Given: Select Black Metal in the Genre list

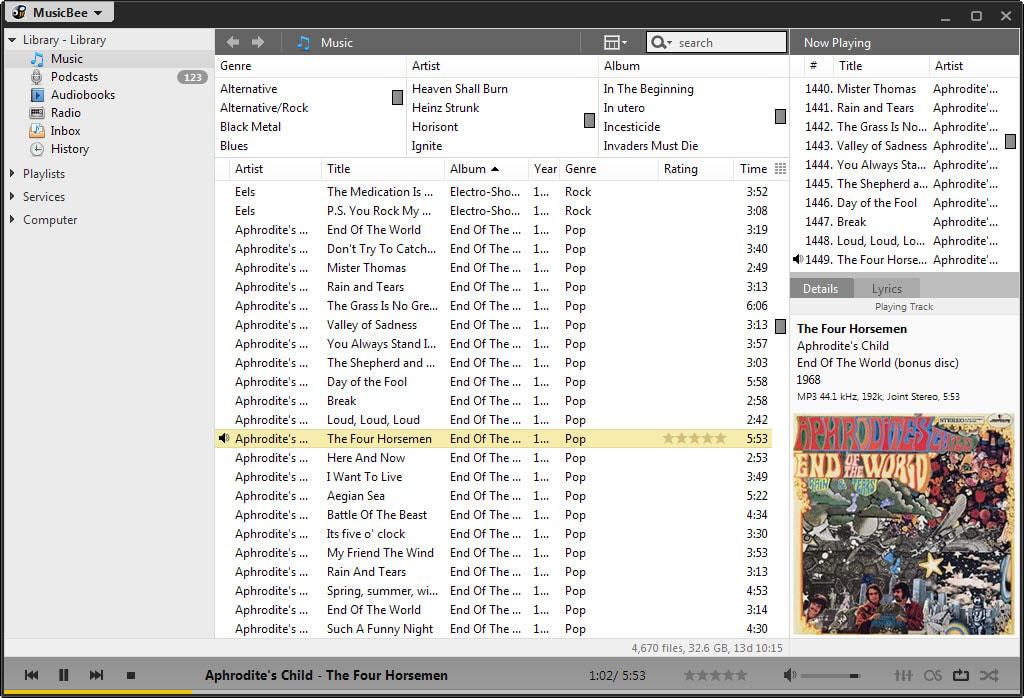Looking at the screenshot, I should click(x=250, y=127).
